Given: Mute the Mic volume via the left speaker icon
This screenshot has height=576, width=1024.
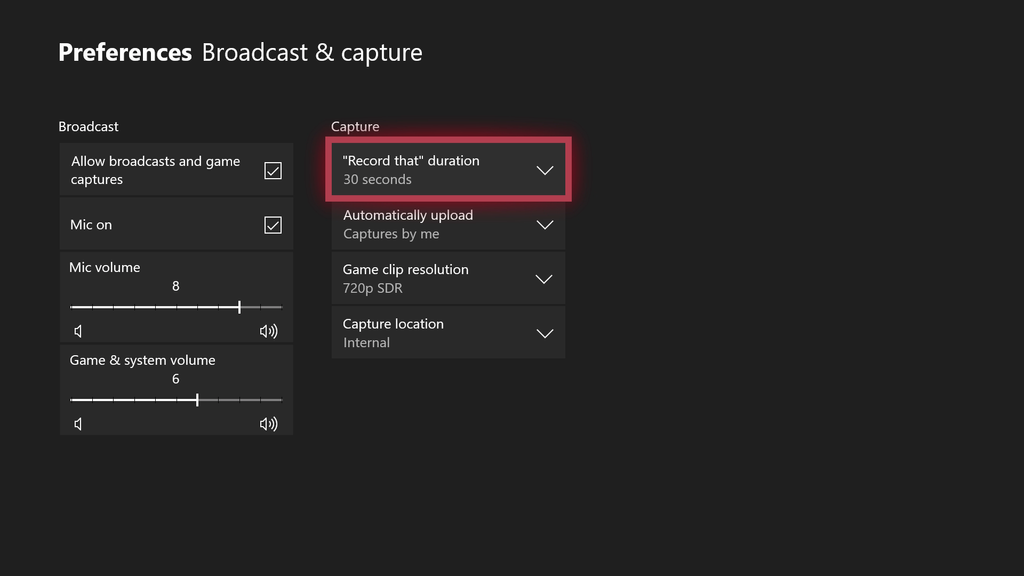Looking at the screenshot, I should 78,330.
